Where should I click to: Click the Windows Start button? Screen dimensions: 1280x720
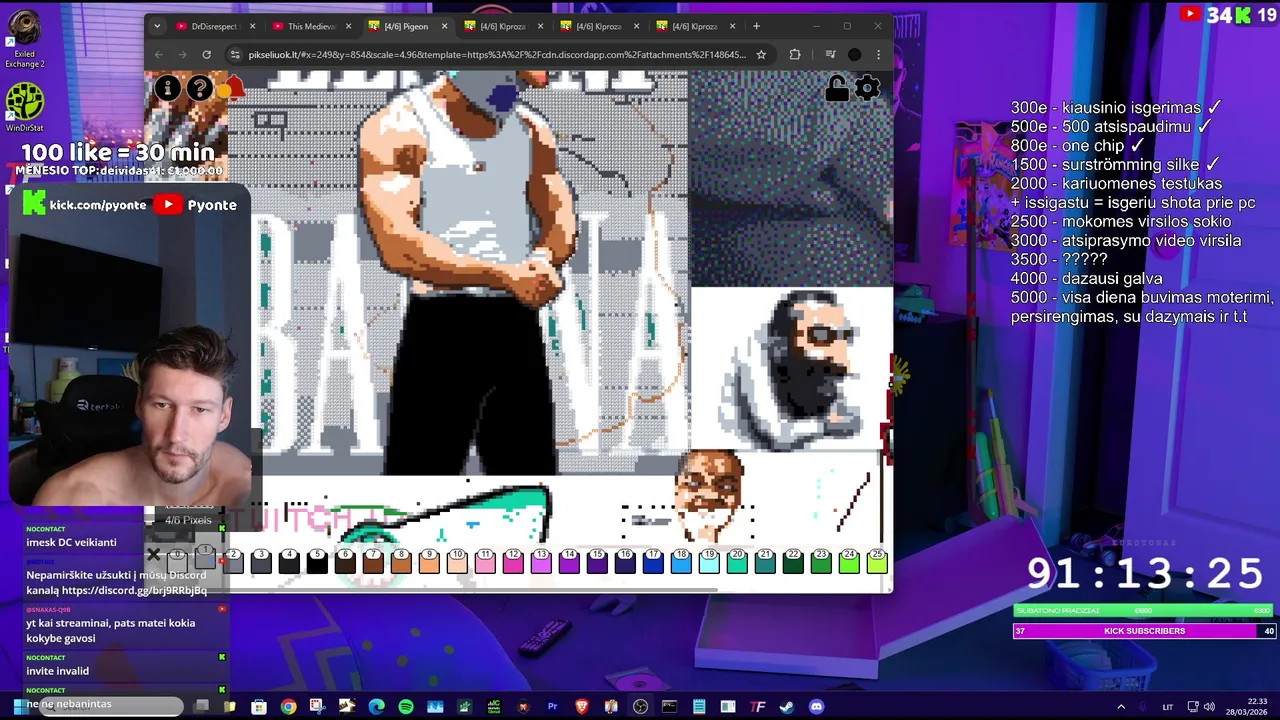click(19, 706)
